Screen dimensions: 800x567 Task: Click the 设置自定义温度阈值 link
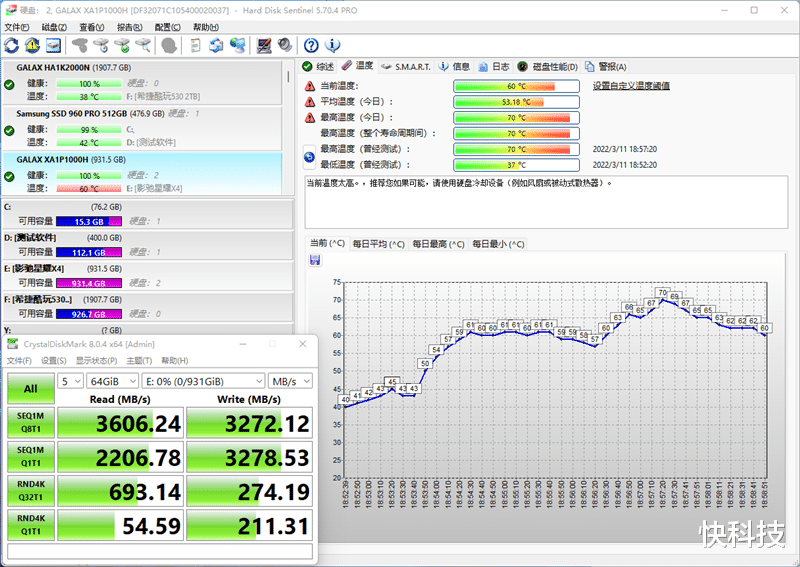tap(631, 86)
